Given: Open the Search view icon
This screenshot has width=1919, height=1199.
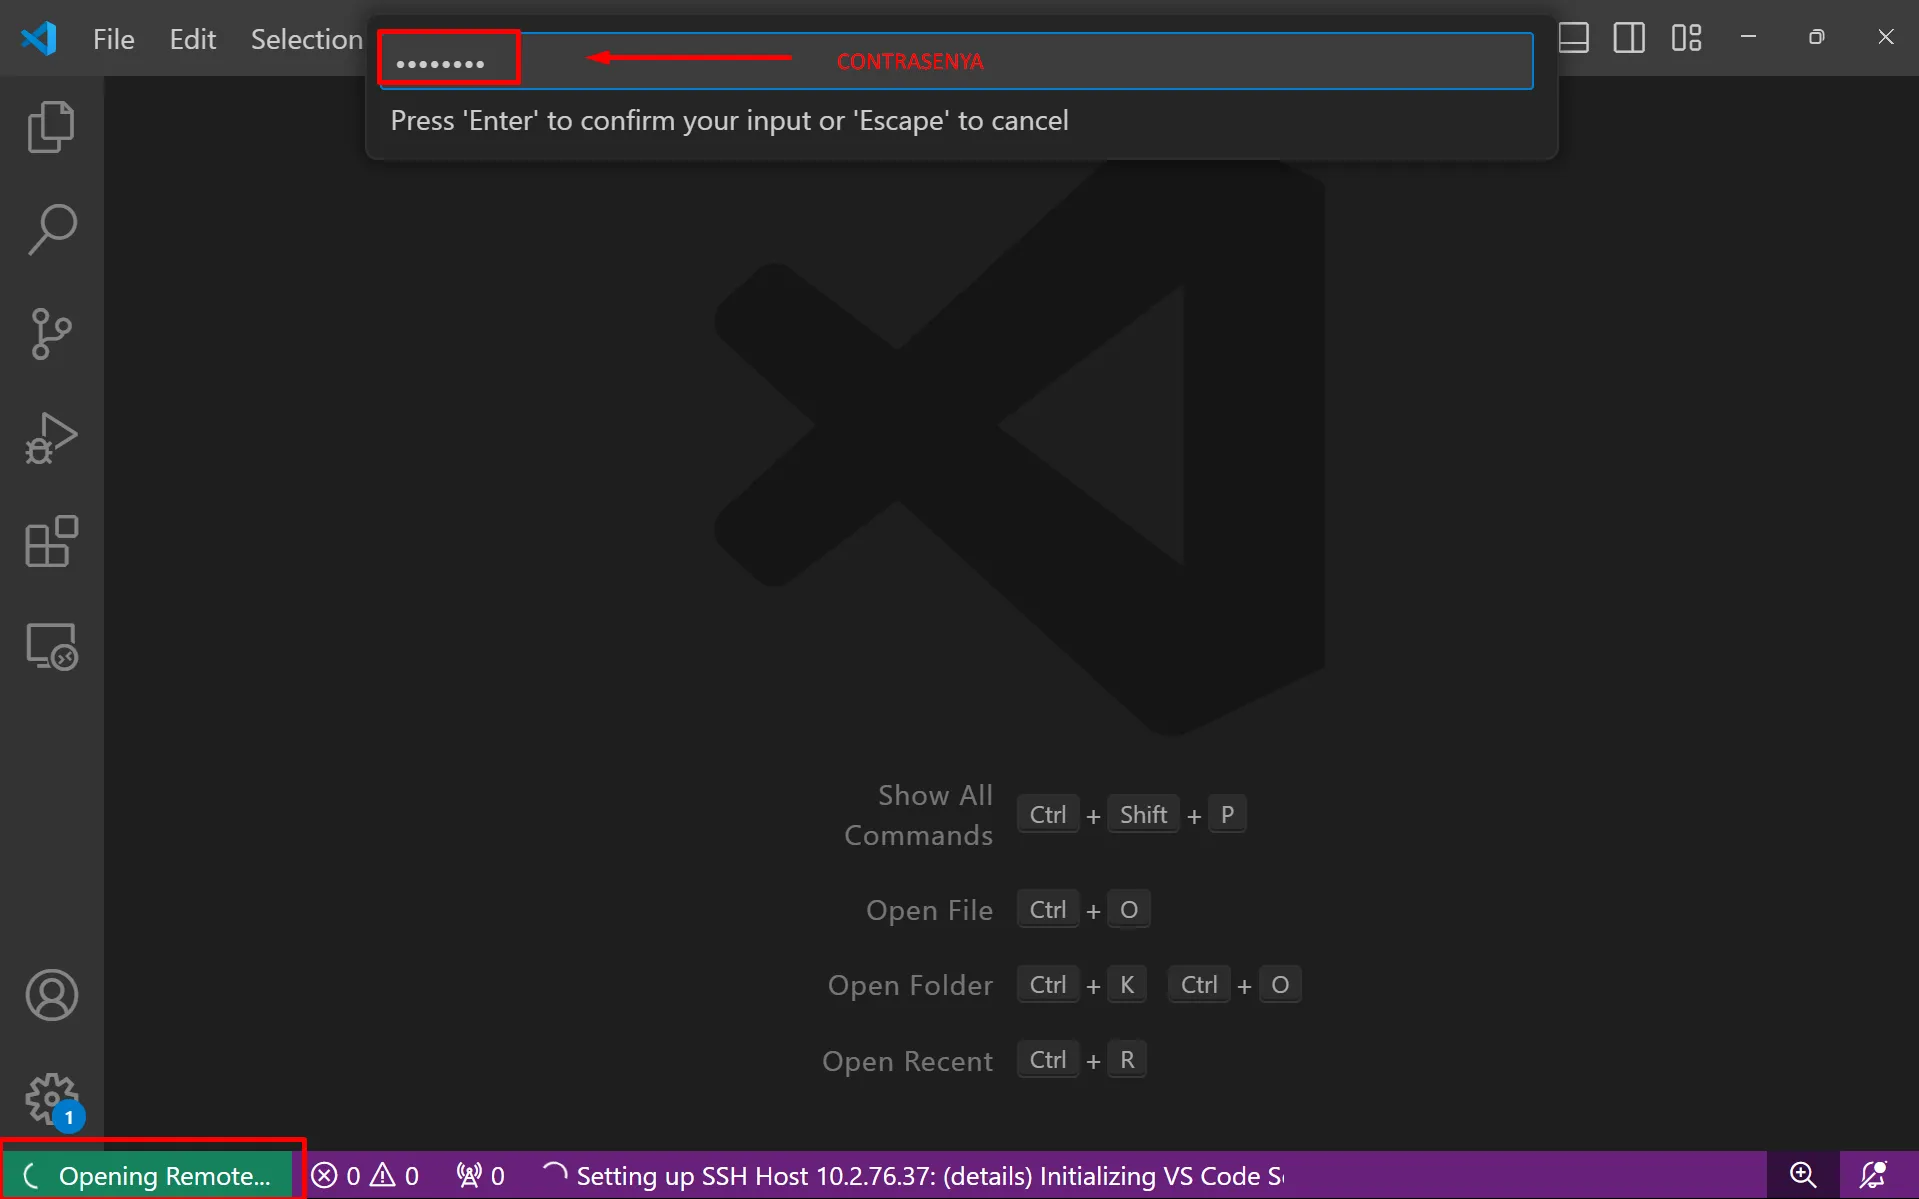Looking at the screenshot, I should coord(51,230).
